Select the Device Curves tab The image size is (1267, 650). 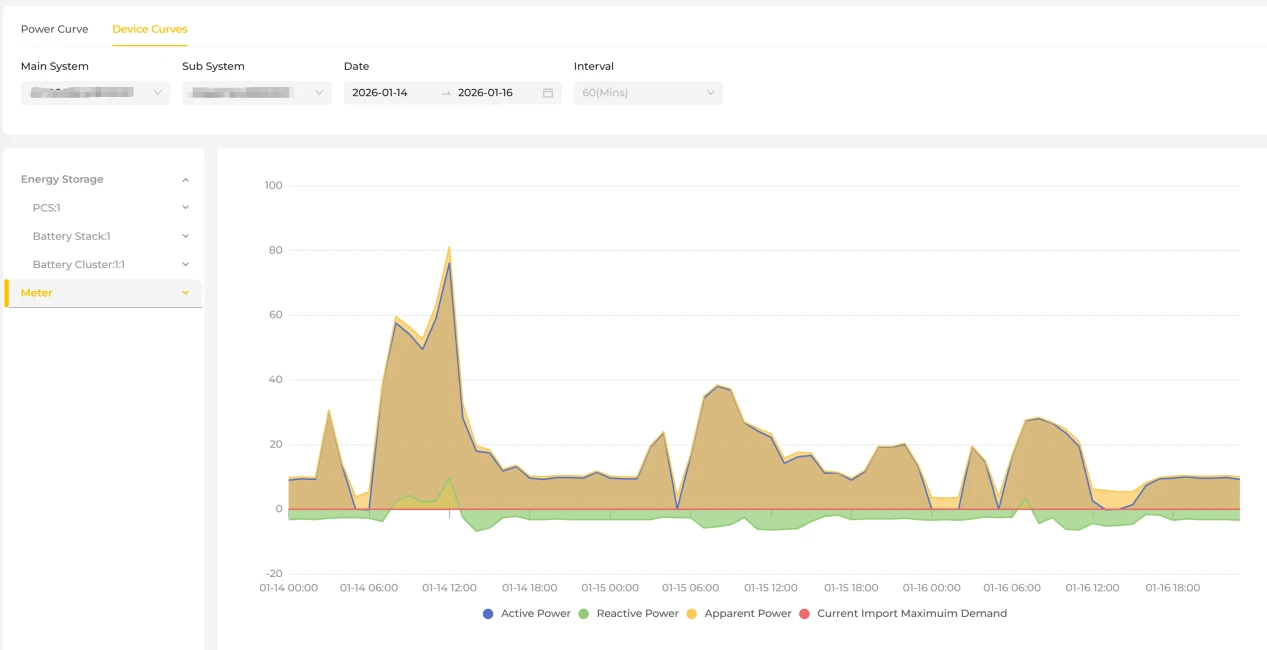point(150,29)
